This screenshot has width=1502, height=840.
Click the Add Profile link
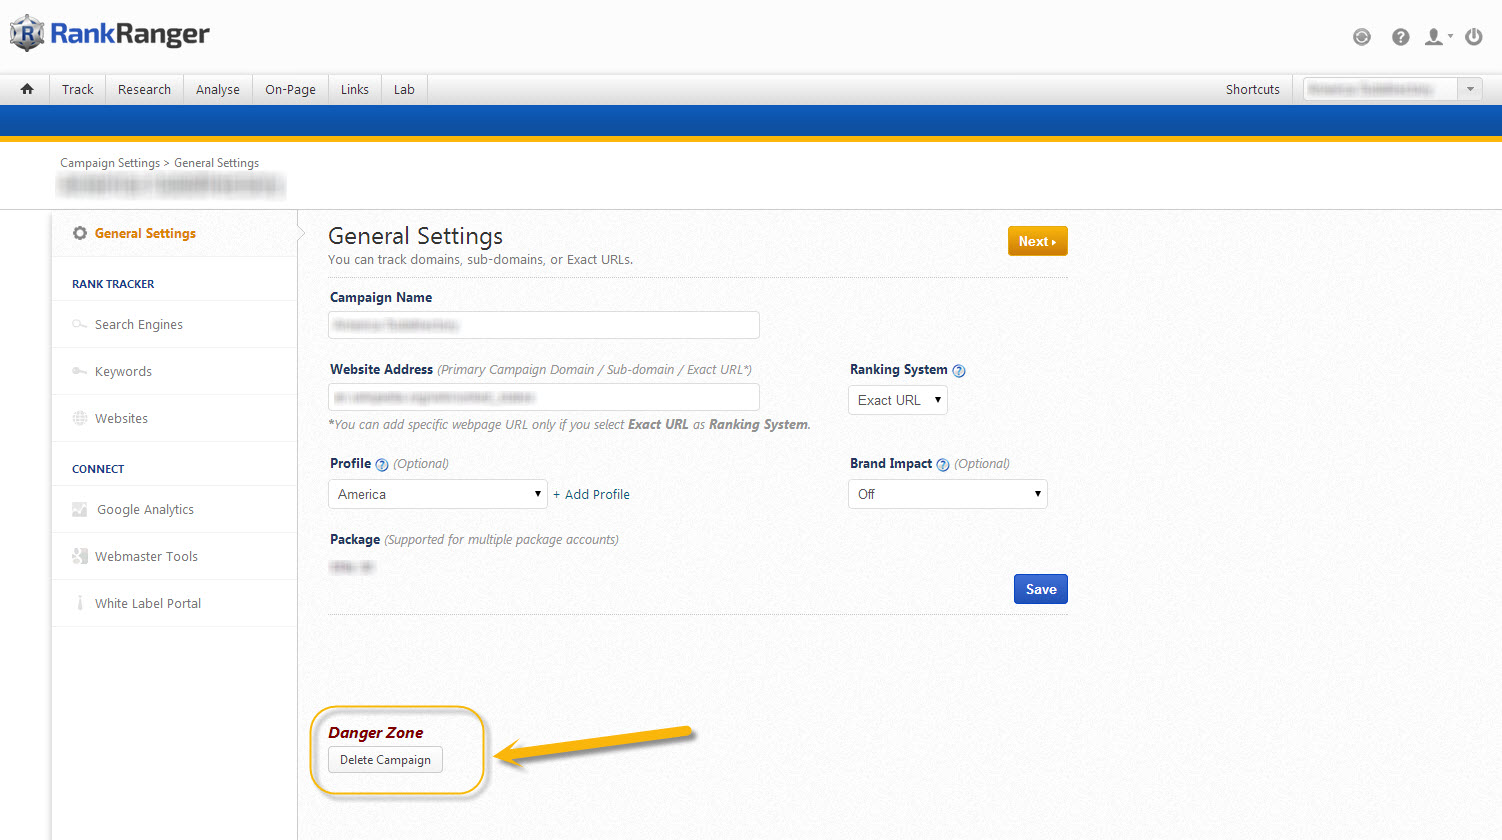[592, 494]
